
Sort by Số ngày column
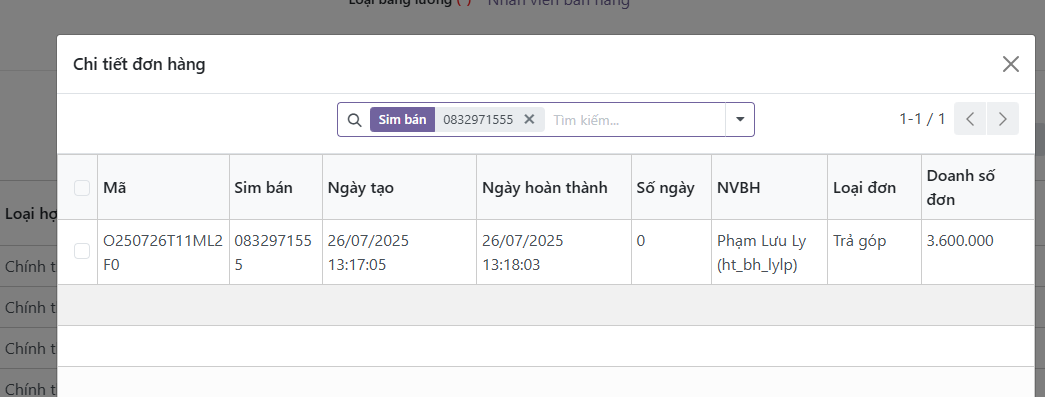click(671, 188)
